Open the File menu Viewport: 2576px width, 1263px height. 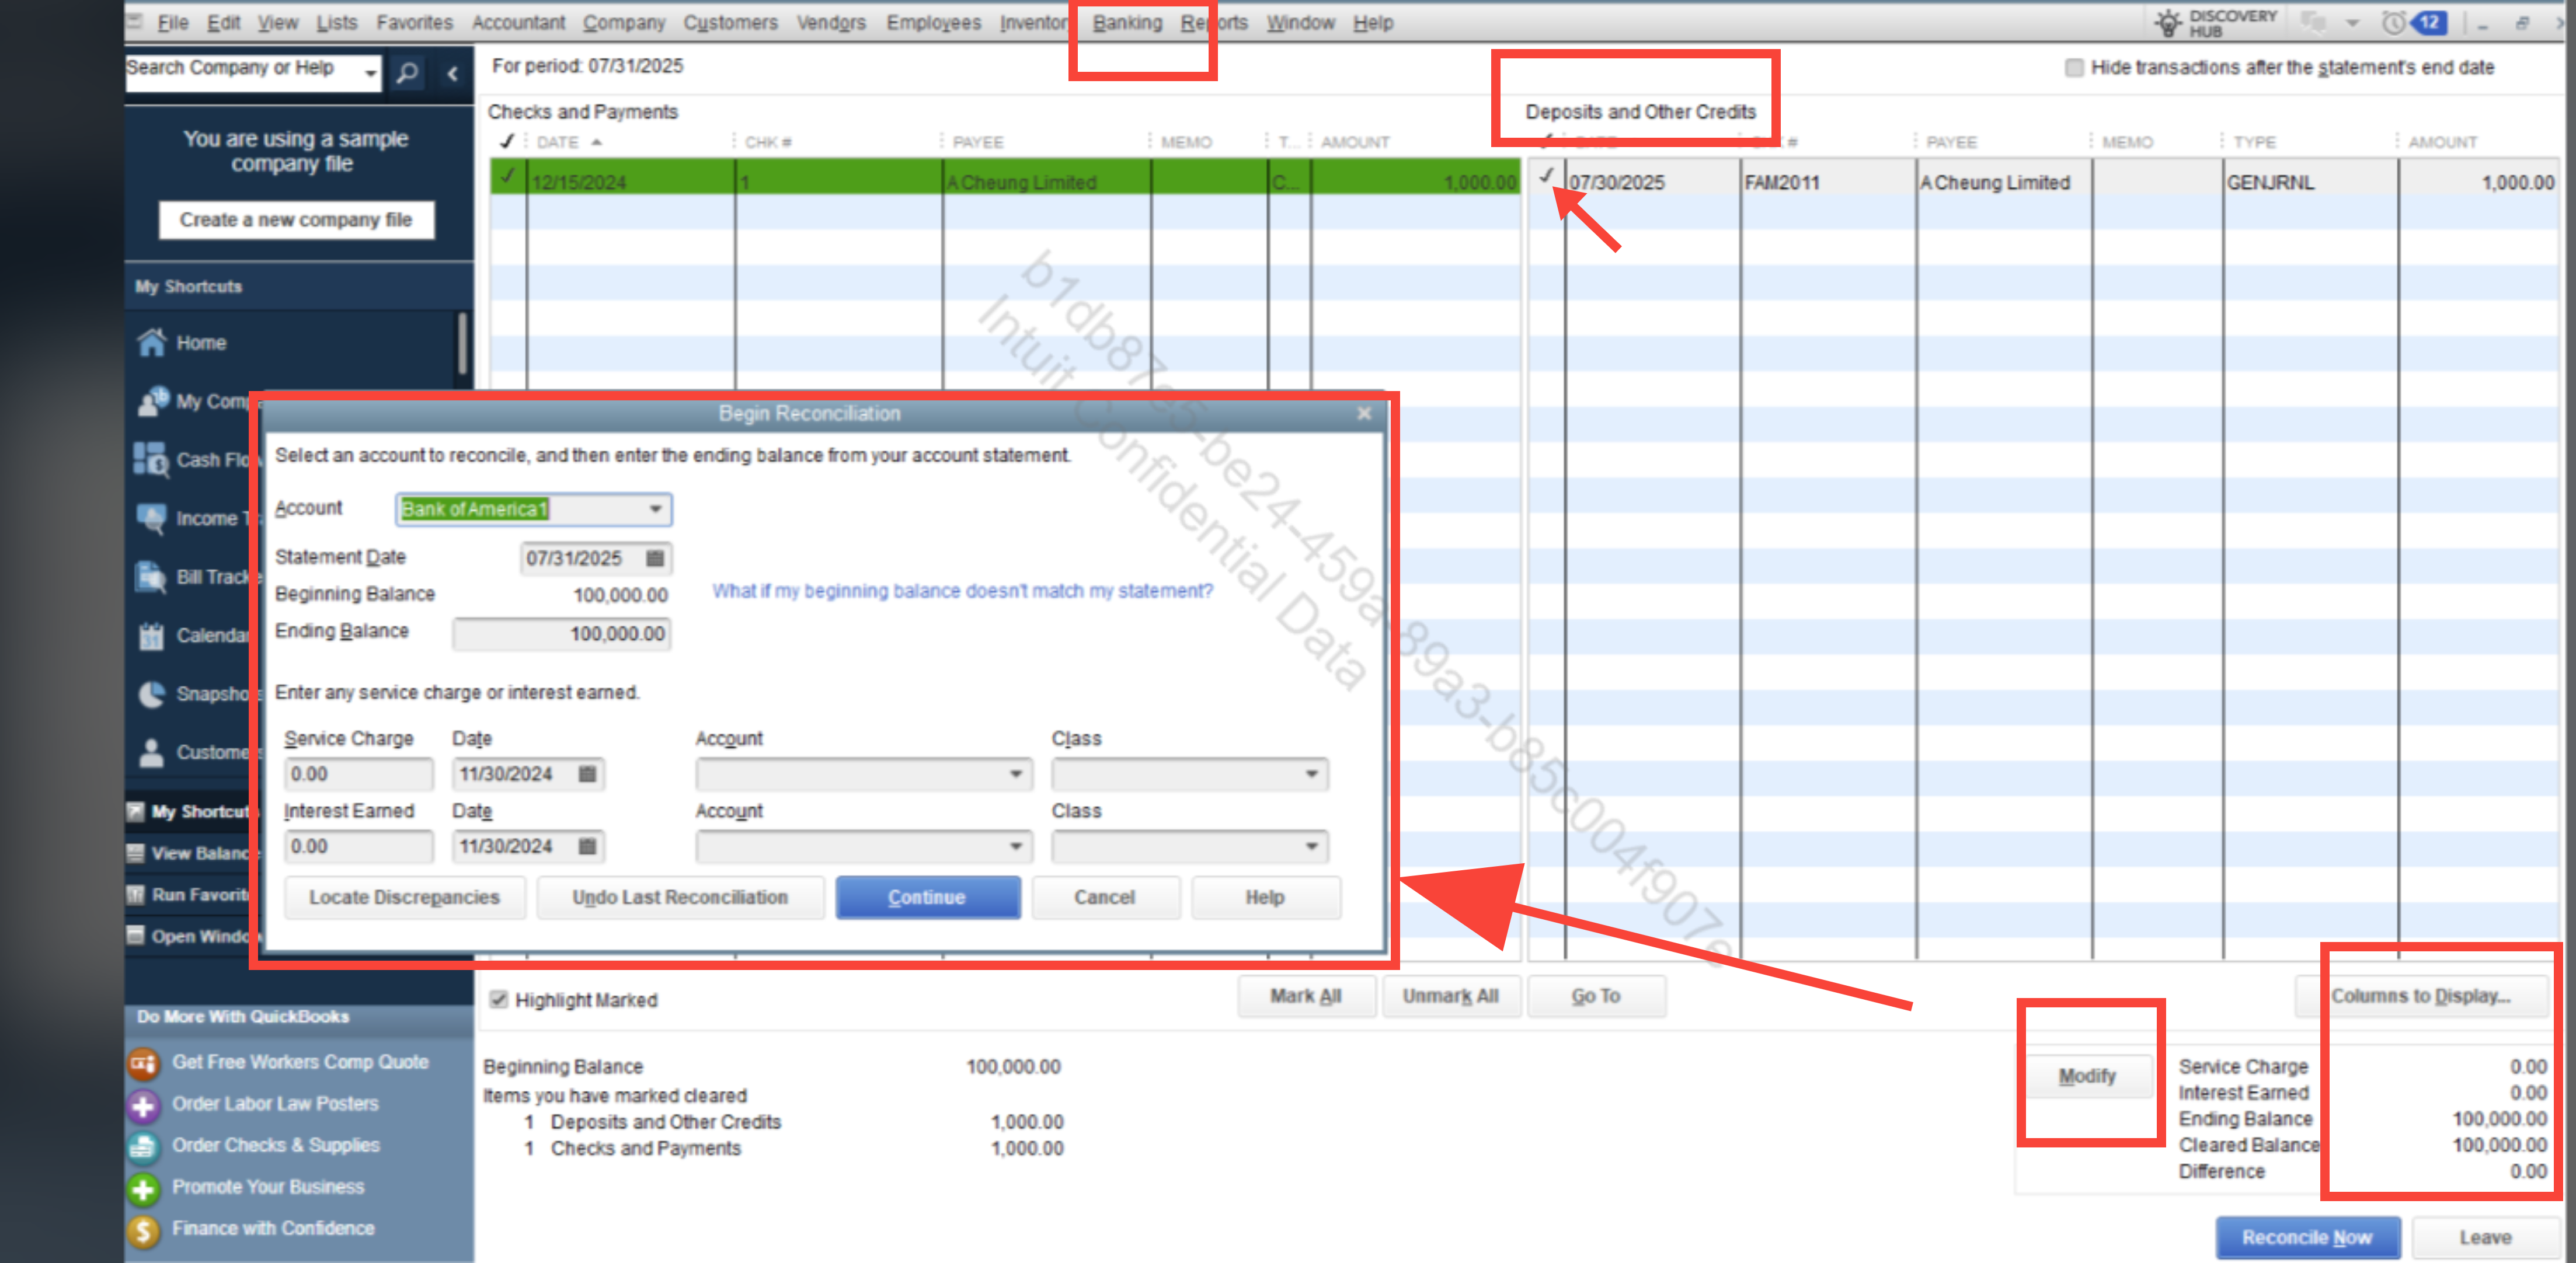(x=173, y=22)
